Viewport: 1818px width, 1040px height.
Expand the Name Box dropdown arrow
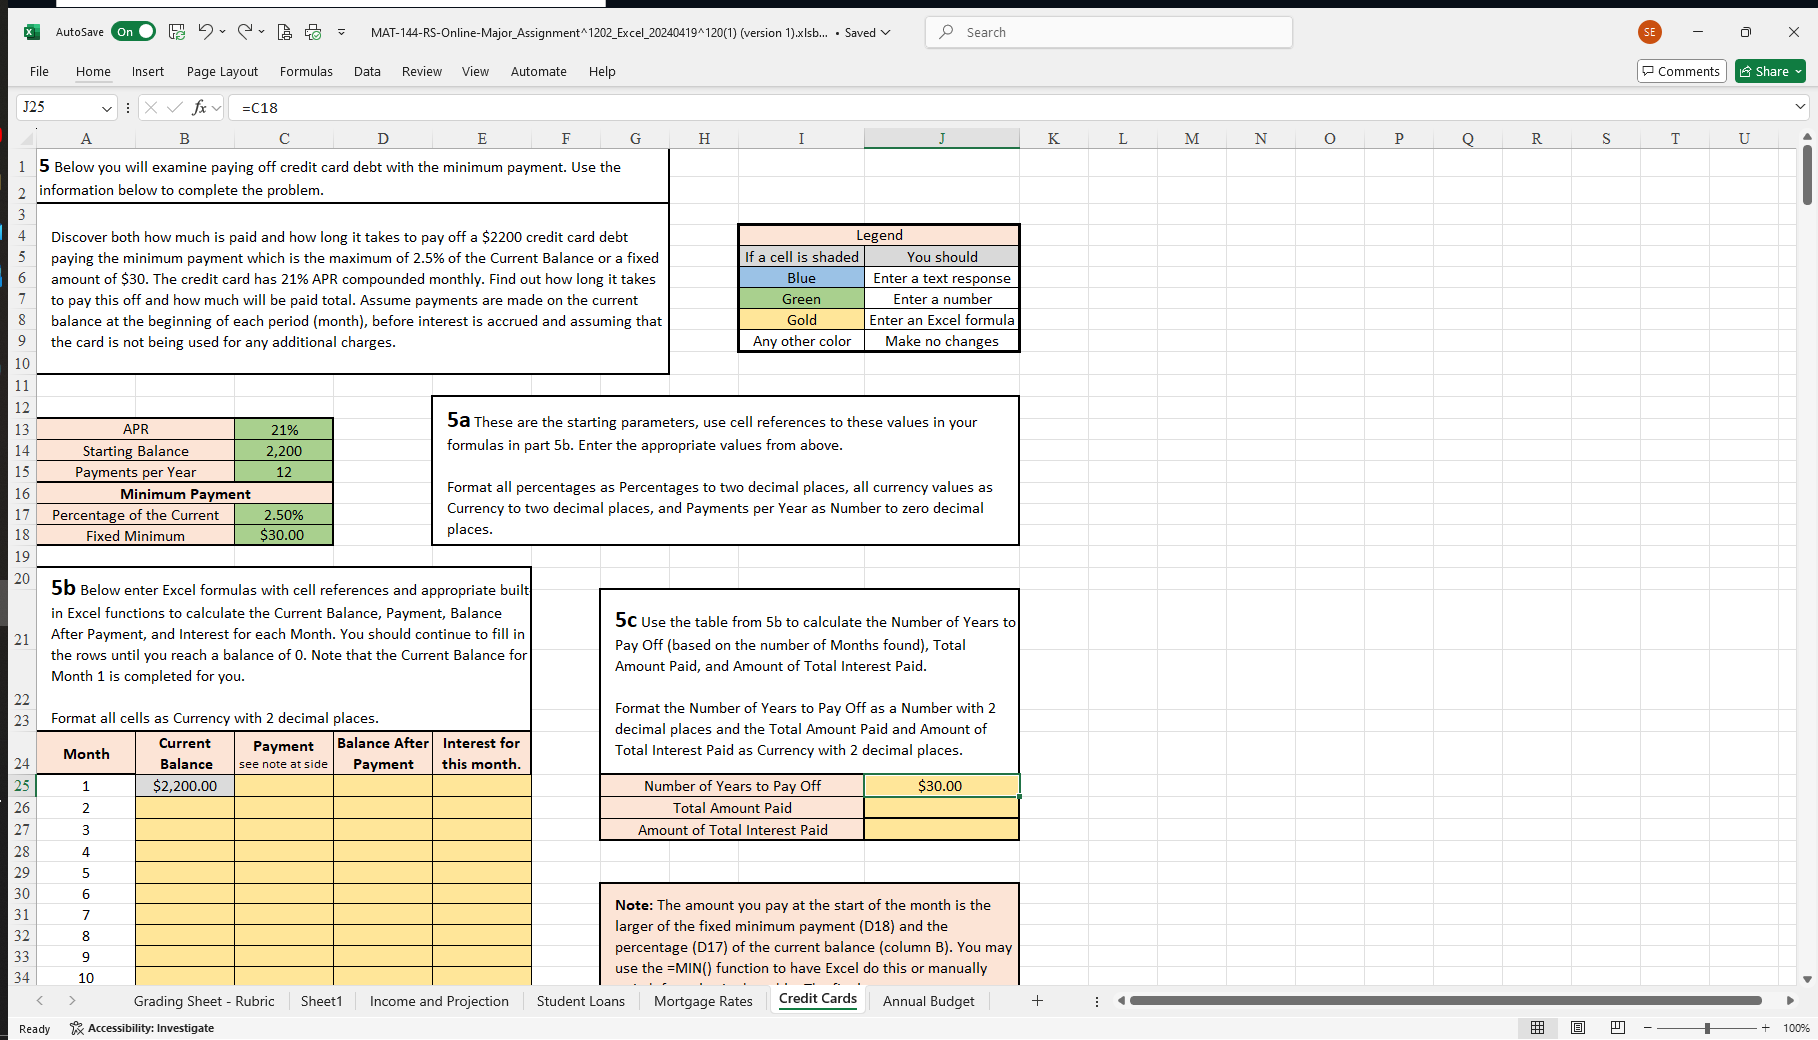(x=106, y=107)
